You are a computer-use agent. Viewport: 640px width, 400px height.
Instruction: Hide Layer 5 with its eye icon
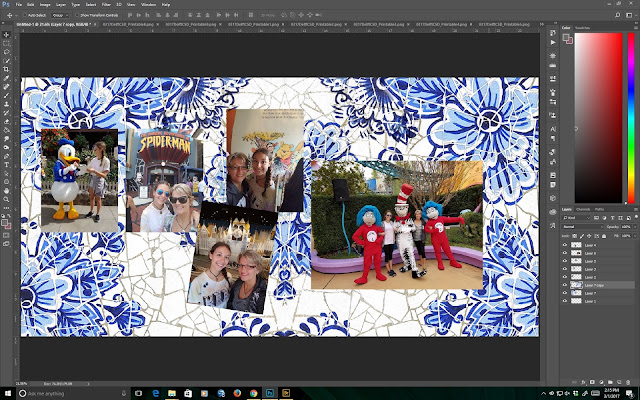565,261
